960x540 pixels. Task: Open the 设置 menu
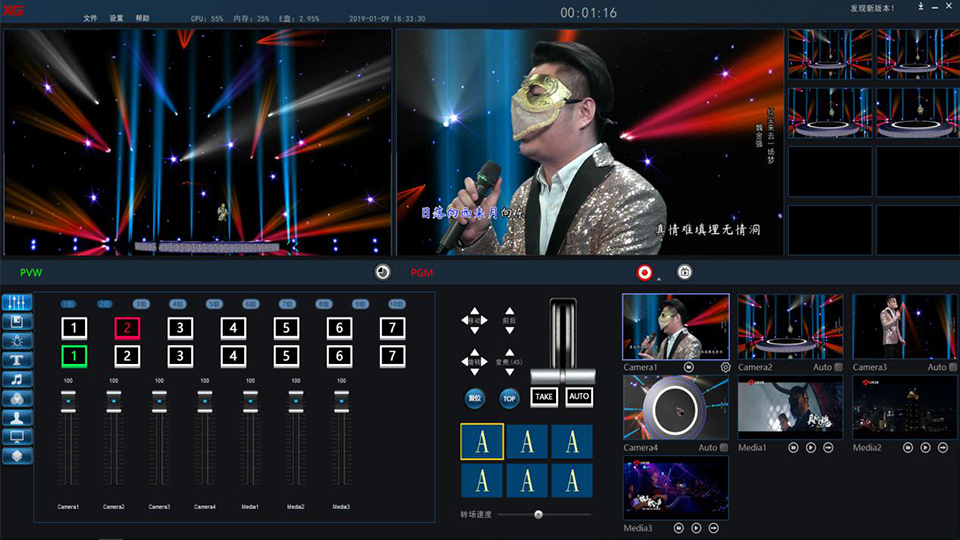[117, 18]
